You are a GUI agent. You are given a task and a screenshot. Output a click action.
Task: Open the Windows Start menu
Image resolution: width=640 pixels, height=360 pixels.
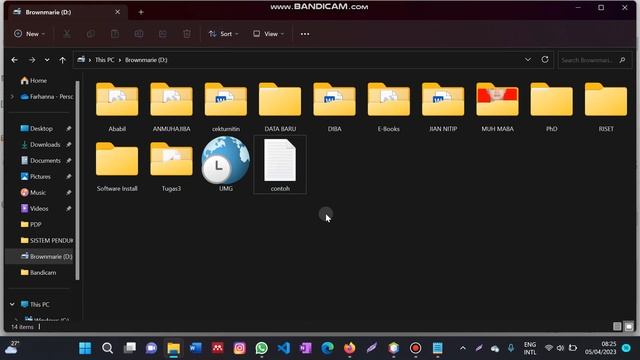(x=85, y=348)
